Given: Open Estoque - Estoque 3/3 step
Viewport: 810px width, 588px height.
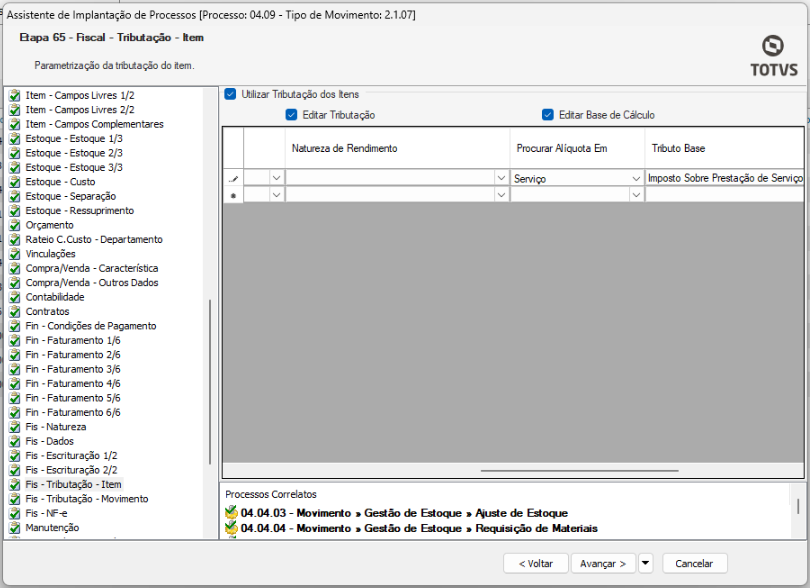Looking at the screenshot, I should 74,168.
